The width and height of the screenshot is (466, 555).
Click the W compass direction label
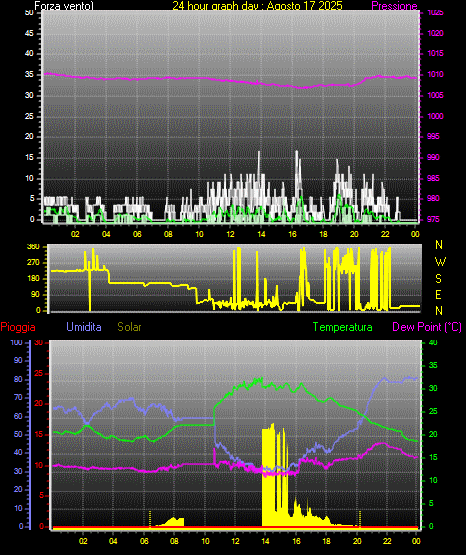point(440,262)
